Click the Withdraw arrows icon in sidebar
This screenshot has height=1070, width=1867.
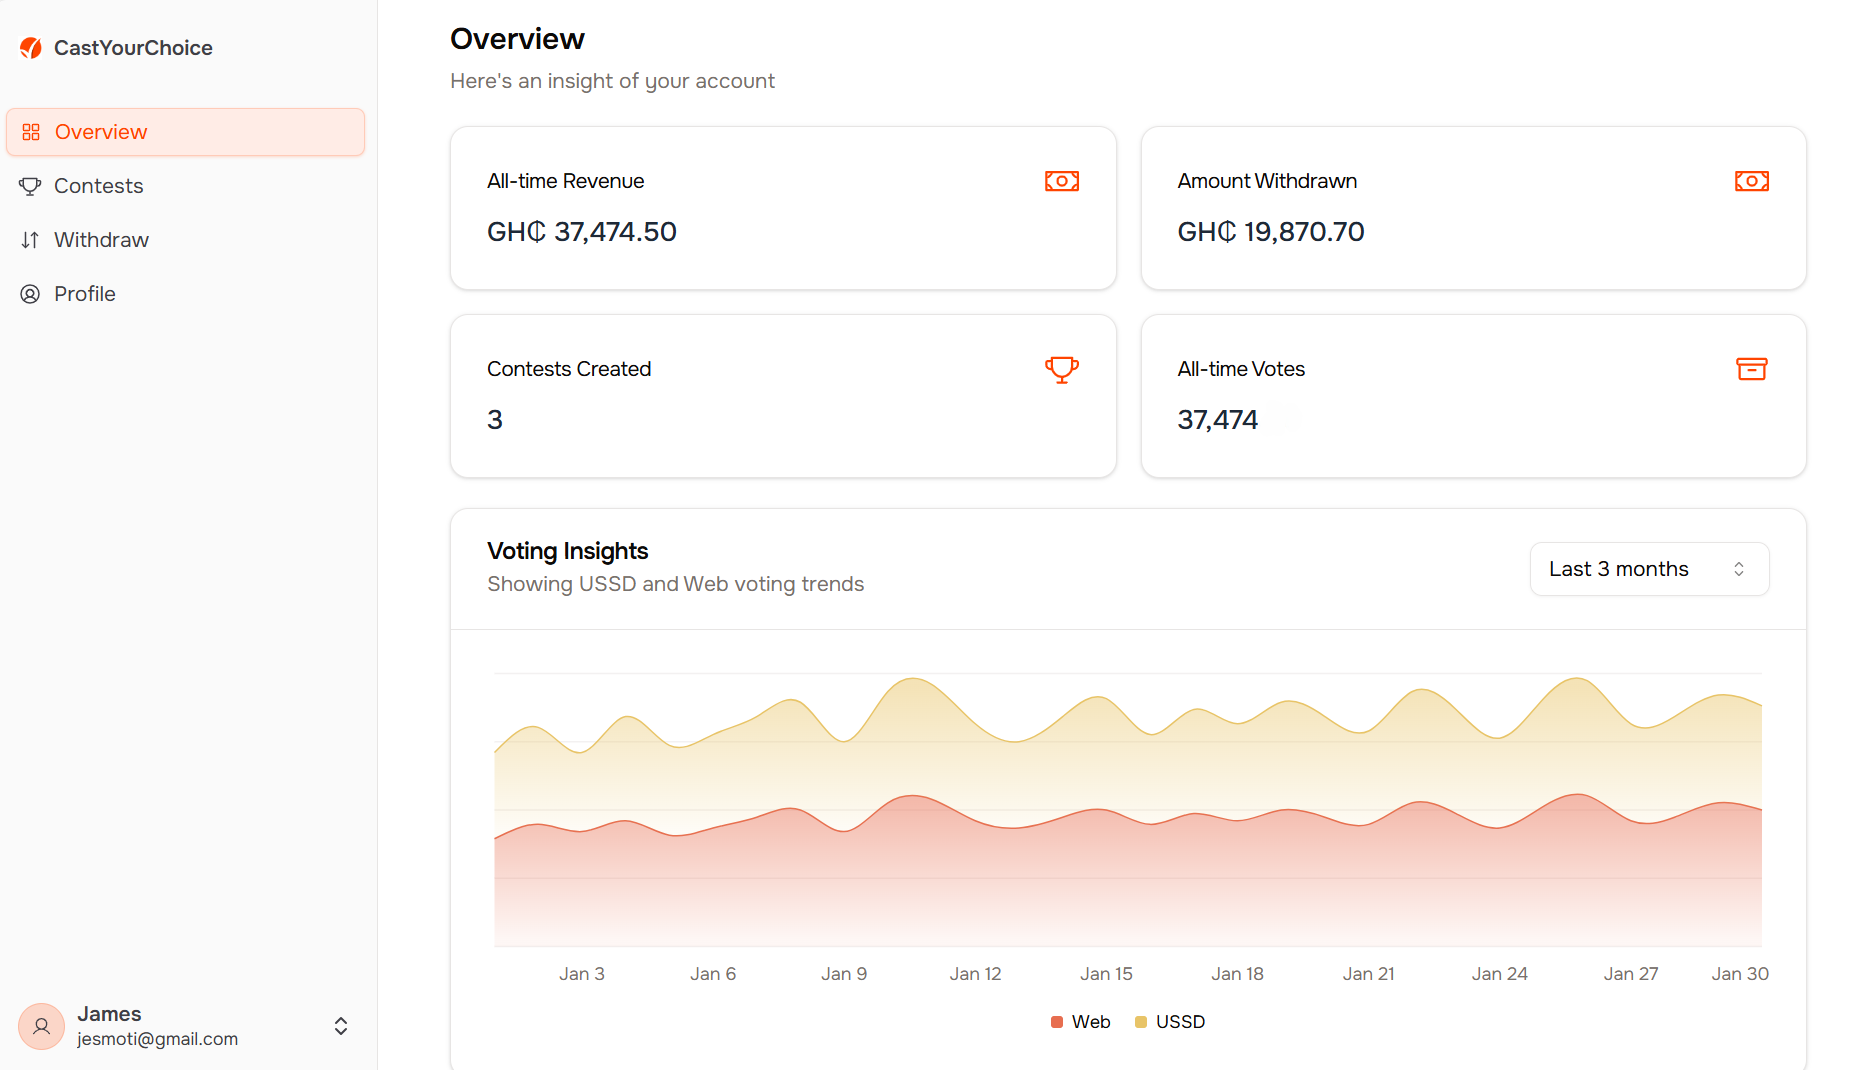click(x=30, y=240)
